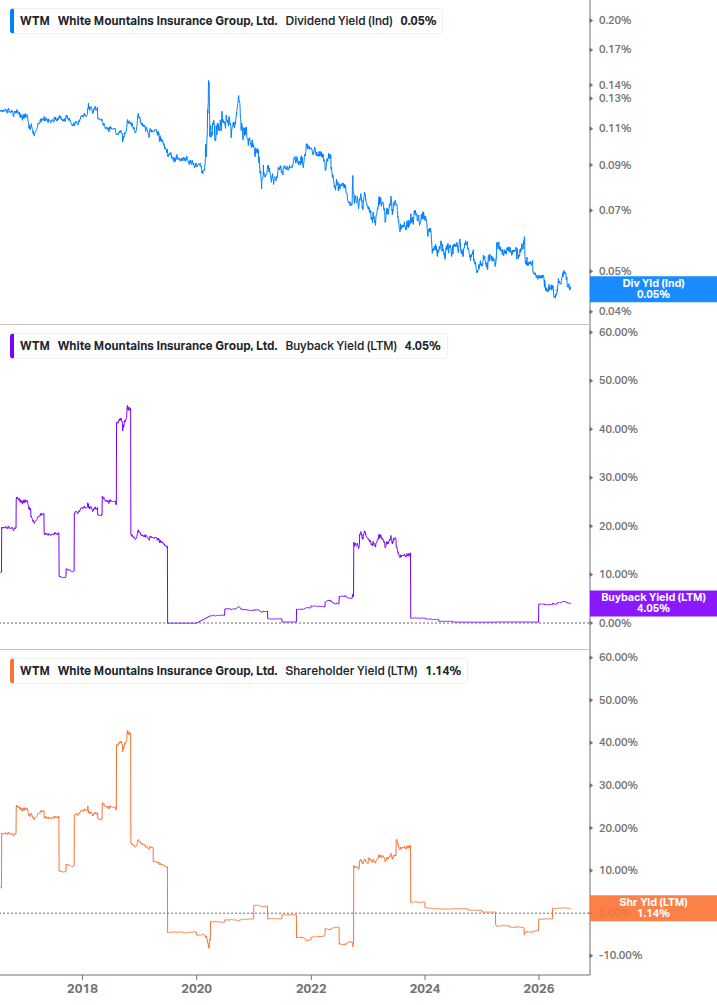Click the 0.11% label on dividend yield axis

[x=615, y=128]
